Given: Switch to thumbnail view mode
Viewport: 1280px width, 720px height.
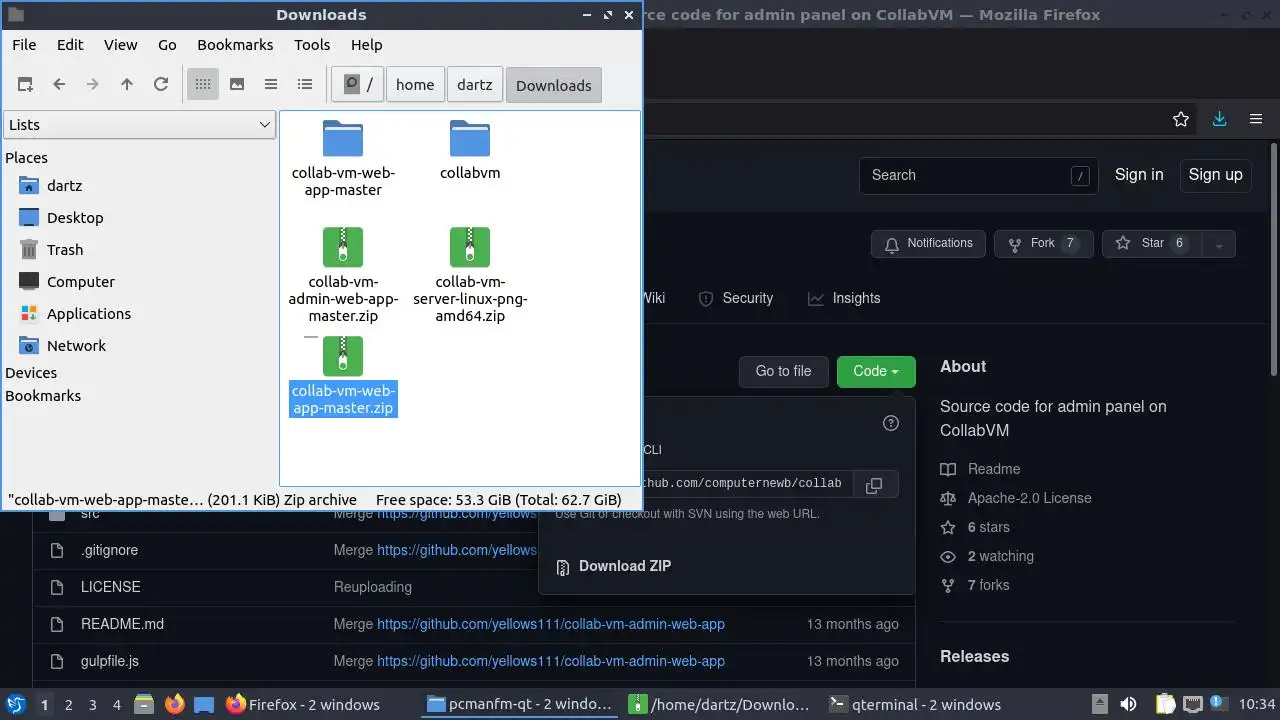Looking at the screenshot, I should click(x=237, y=85).
